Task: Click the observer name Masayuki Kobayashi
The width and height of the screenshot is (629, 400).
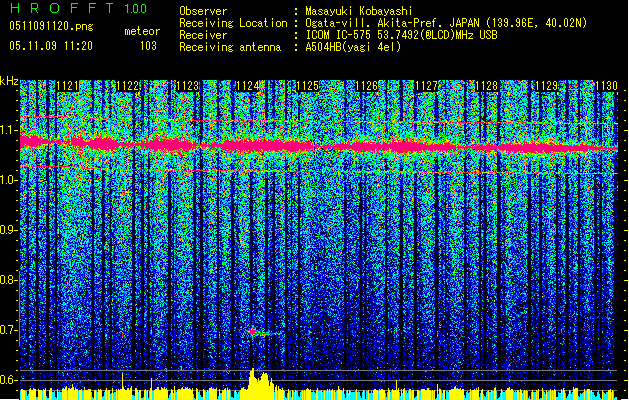Action: click(x=361, y=10)
